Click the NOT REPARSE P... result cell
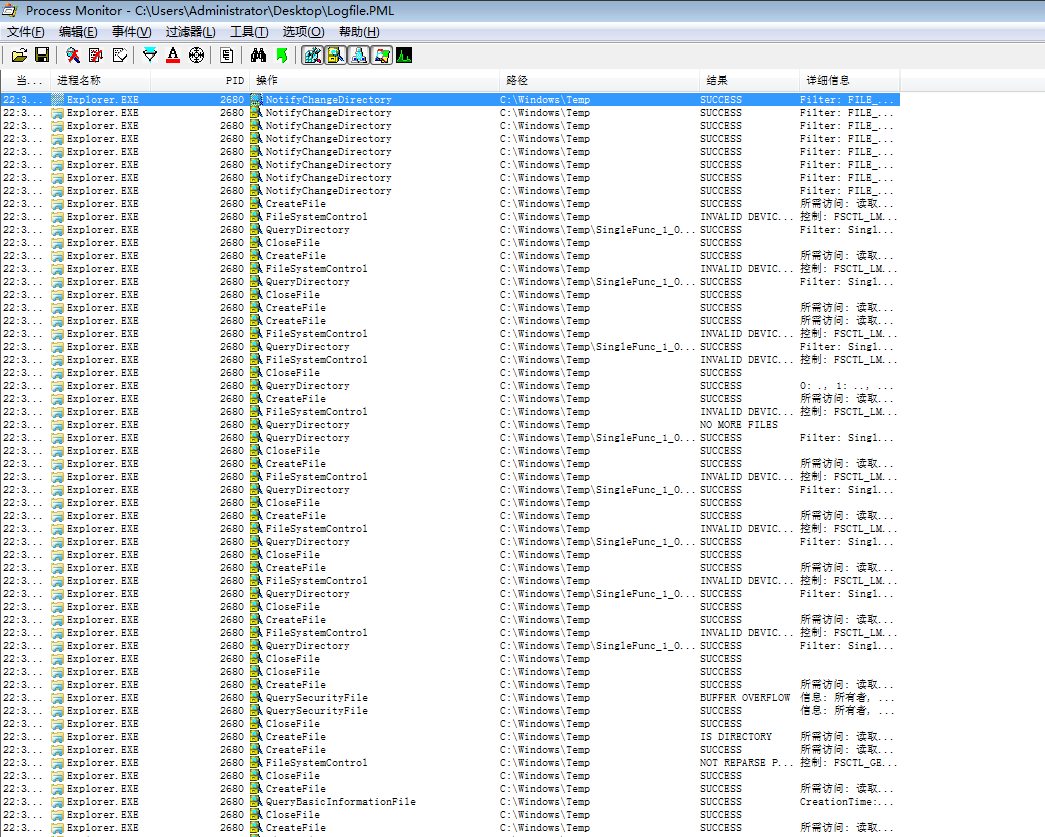Viewport: 1045px width, 837px height. pyautogui.click(x=746, y=763)
